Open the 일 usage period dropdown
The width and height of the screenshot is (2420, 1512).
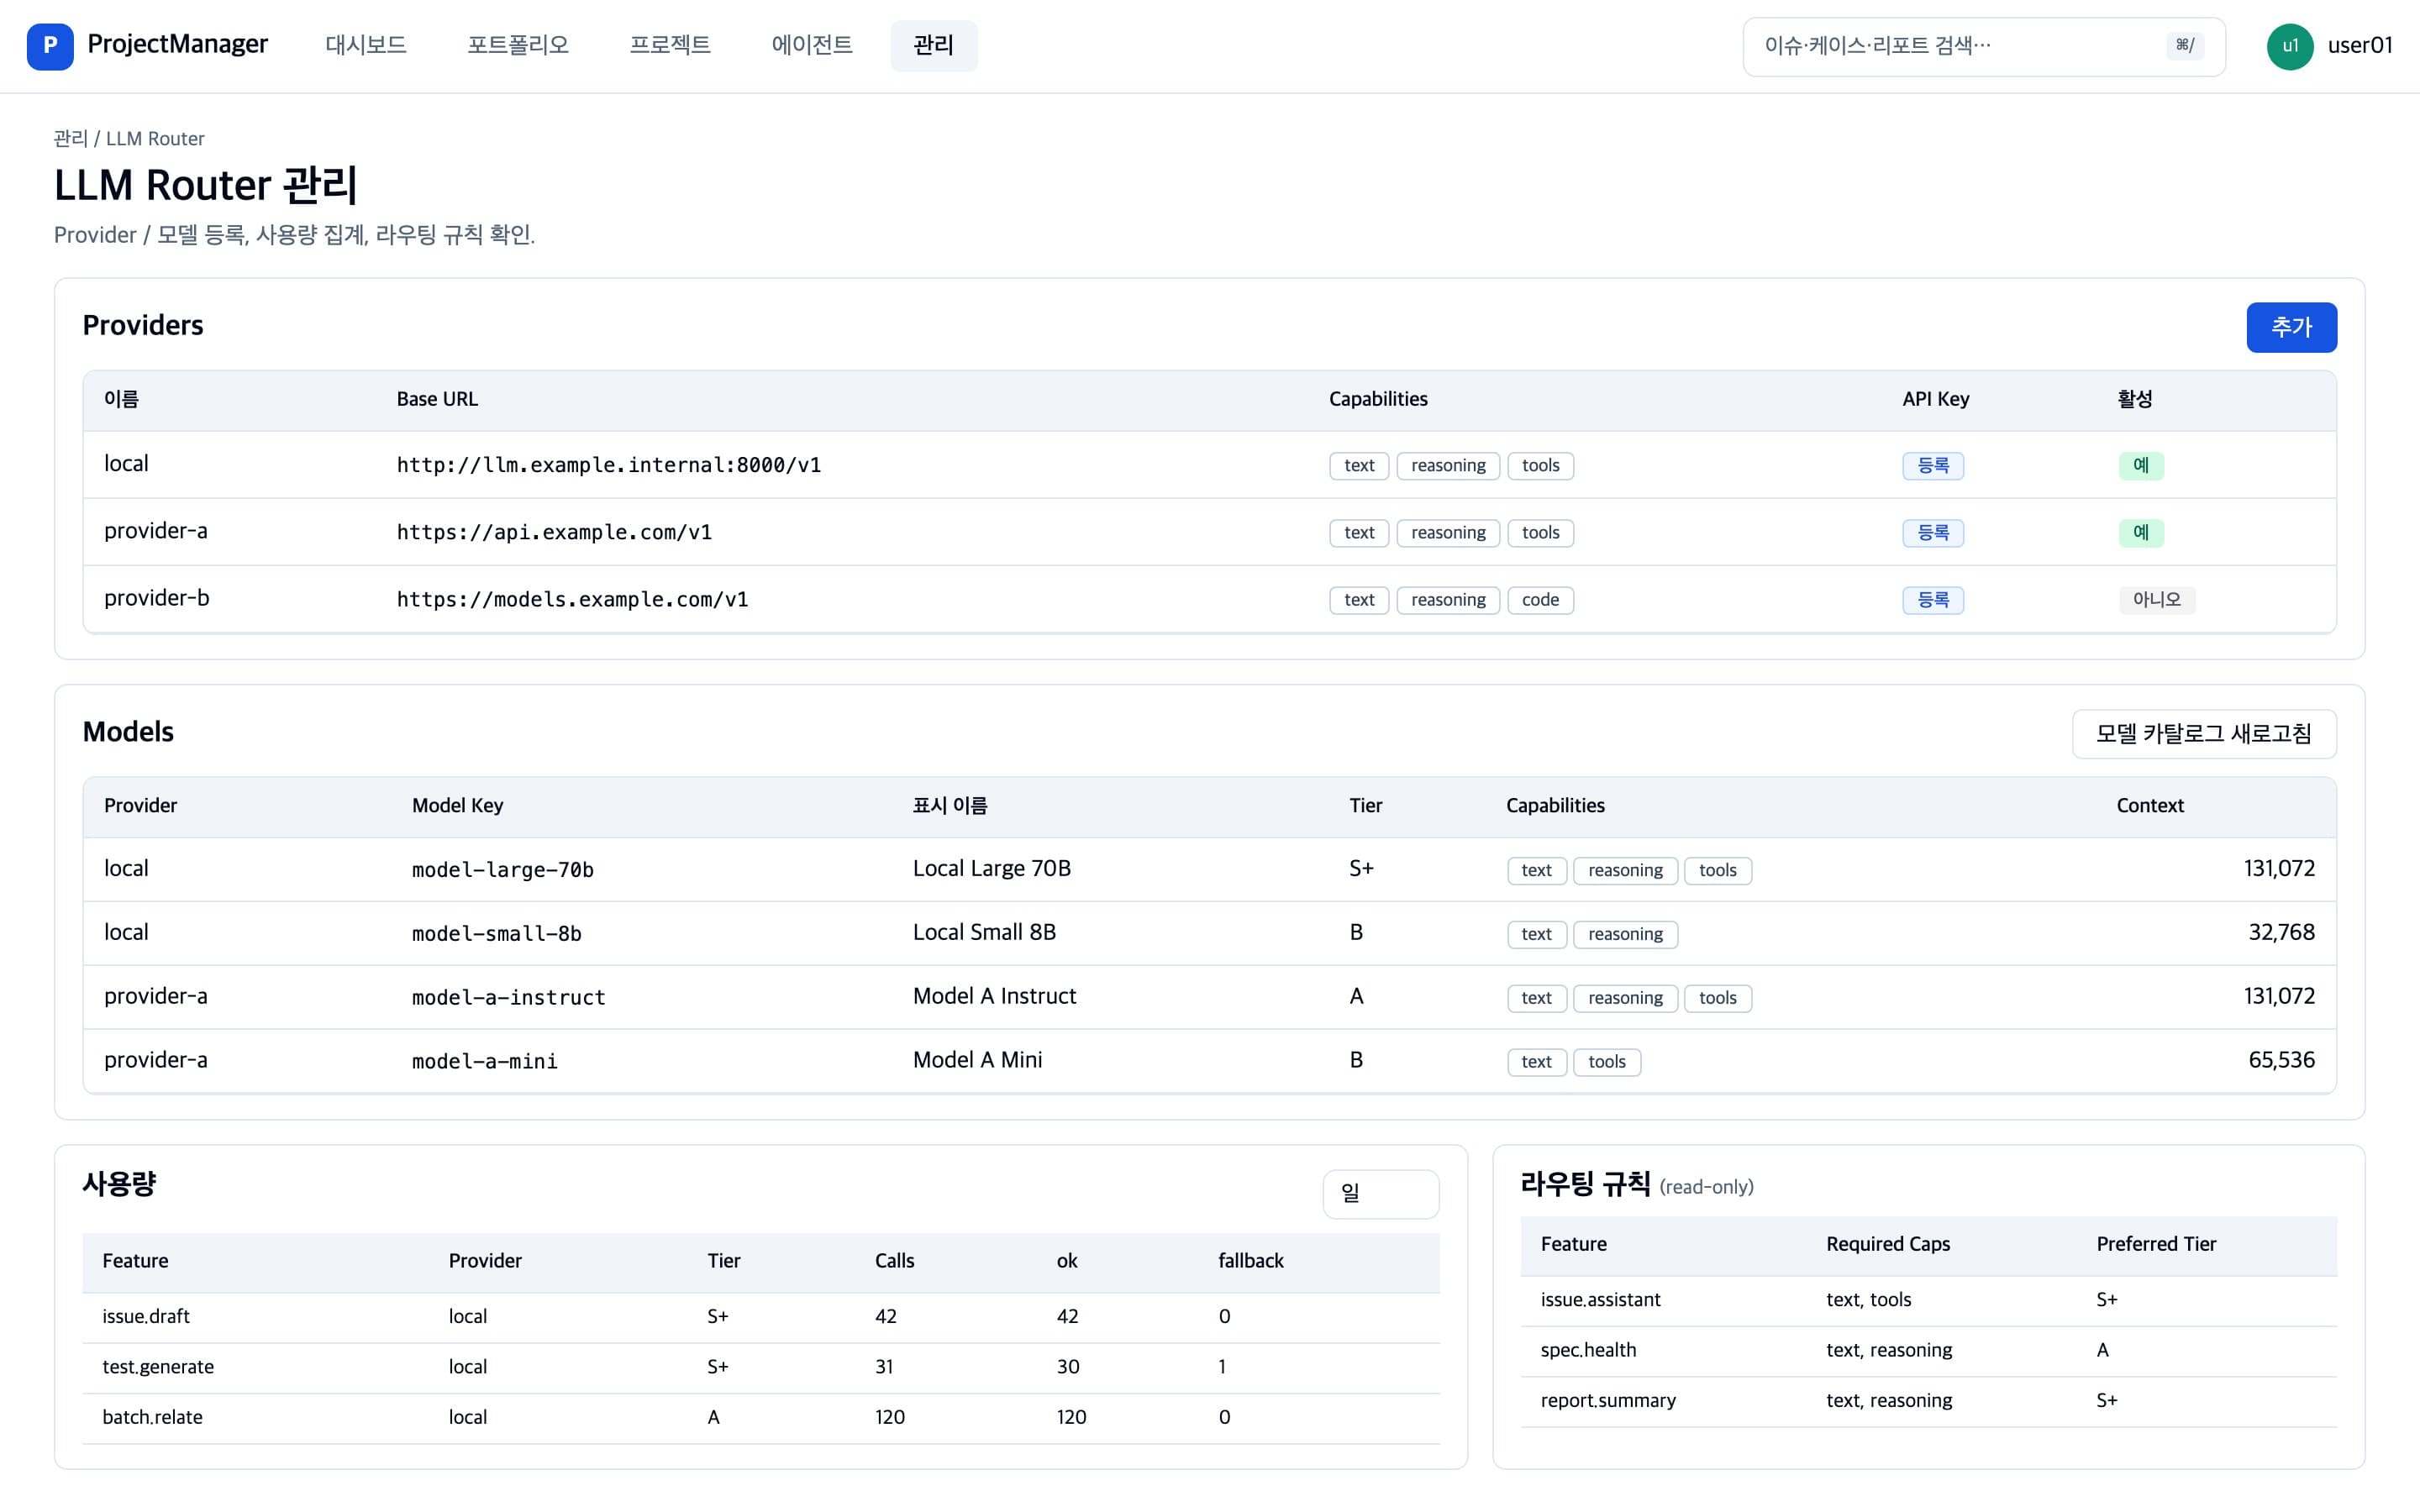coord(1380,1194)
